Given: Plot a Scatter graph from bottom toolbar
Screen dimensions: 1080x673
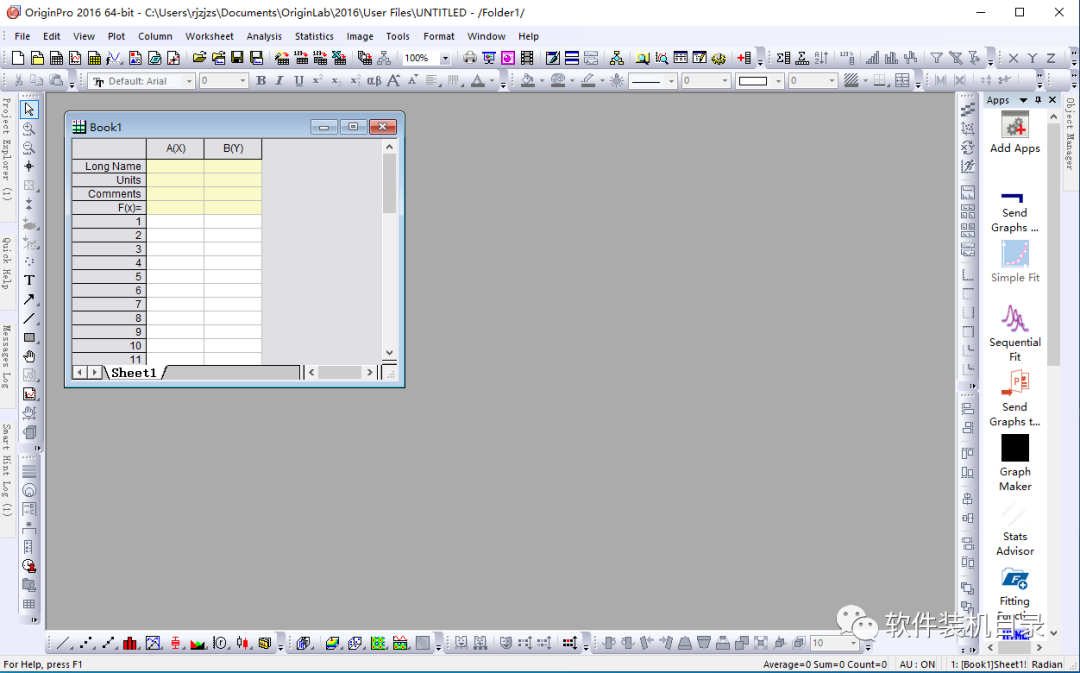Looking at the screenshot, I should click(x=86, y=643).
